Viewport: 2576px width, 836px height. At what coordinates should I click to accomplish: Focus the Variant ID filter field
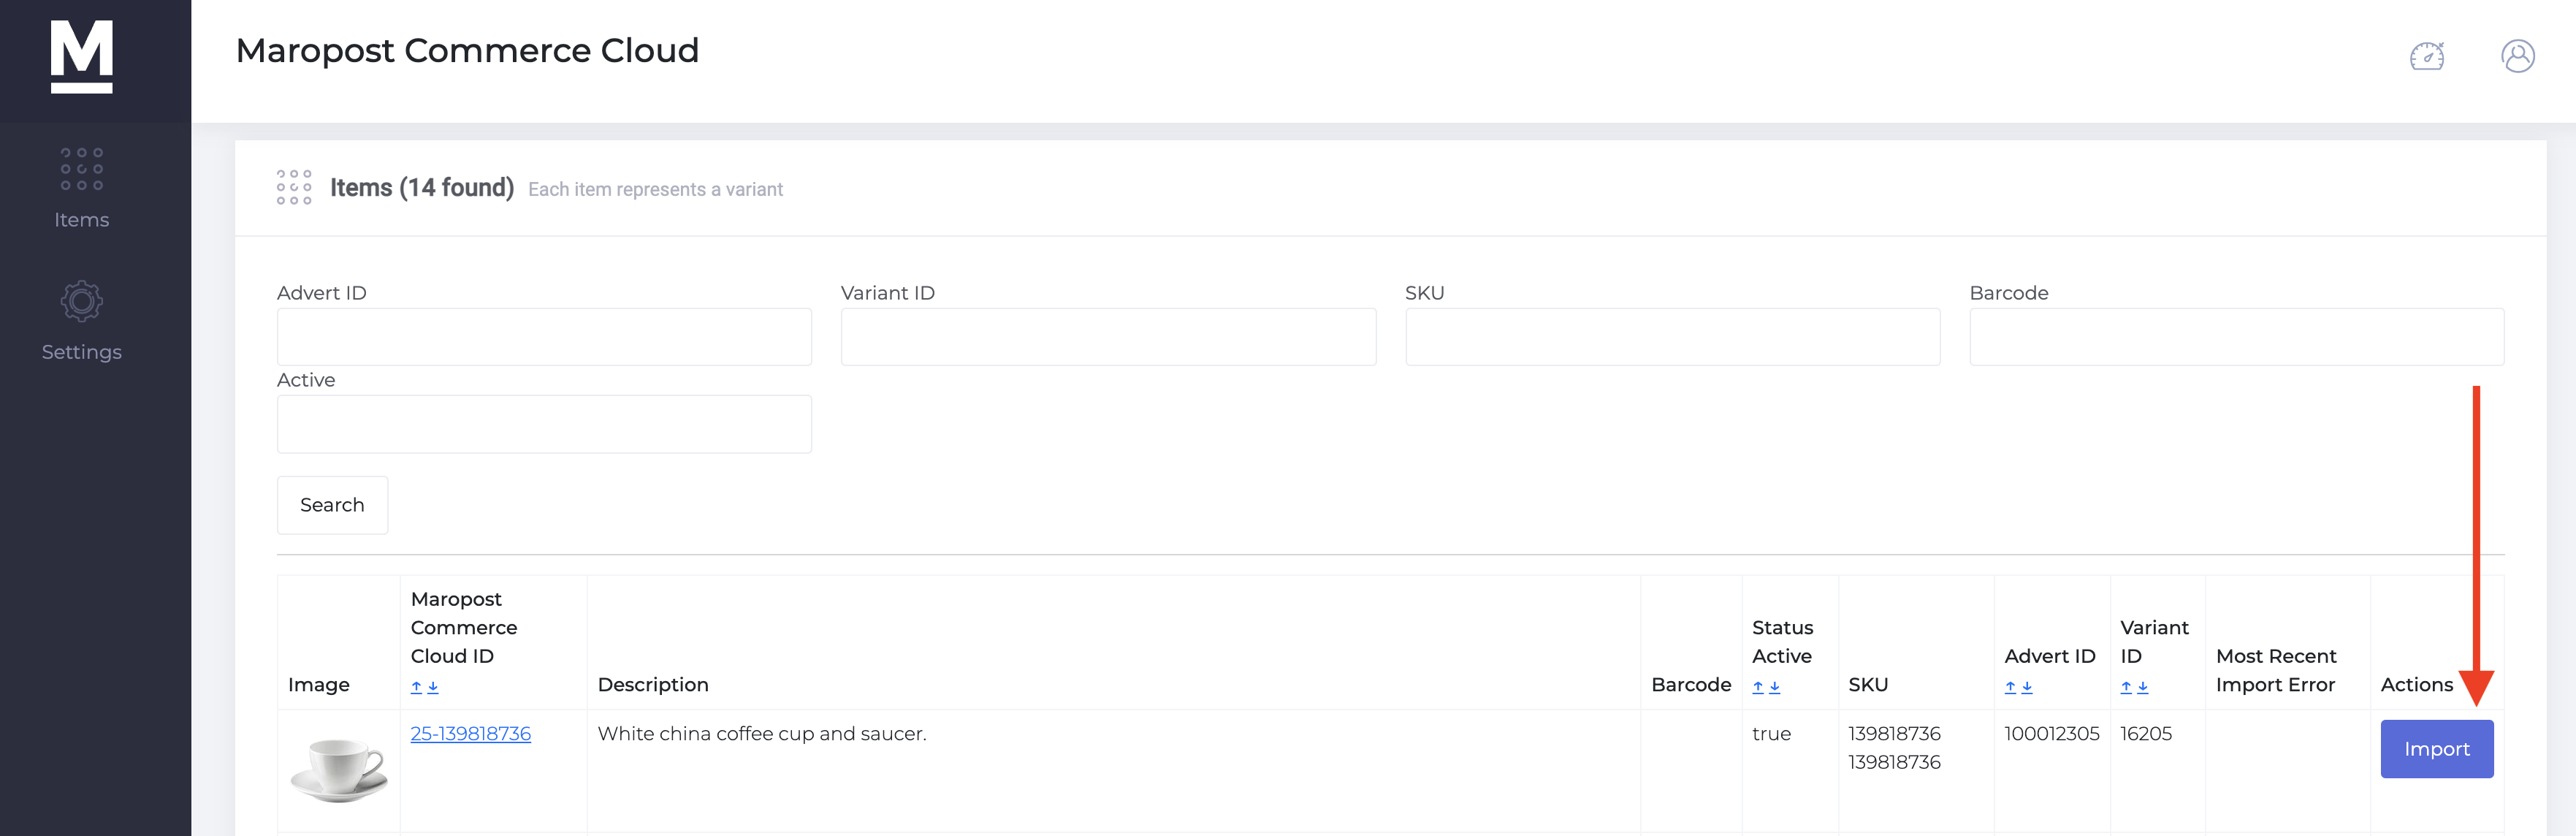click(1108, 337)
